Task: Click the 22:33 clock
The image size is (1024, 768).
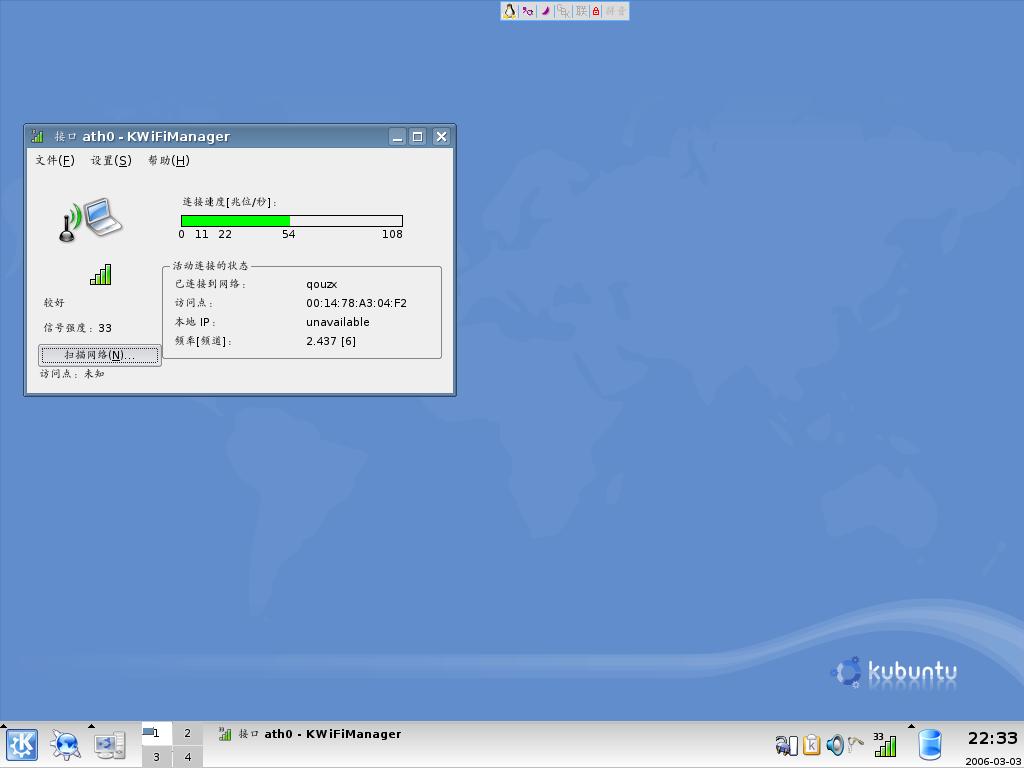Action: [x=993, y=739]
